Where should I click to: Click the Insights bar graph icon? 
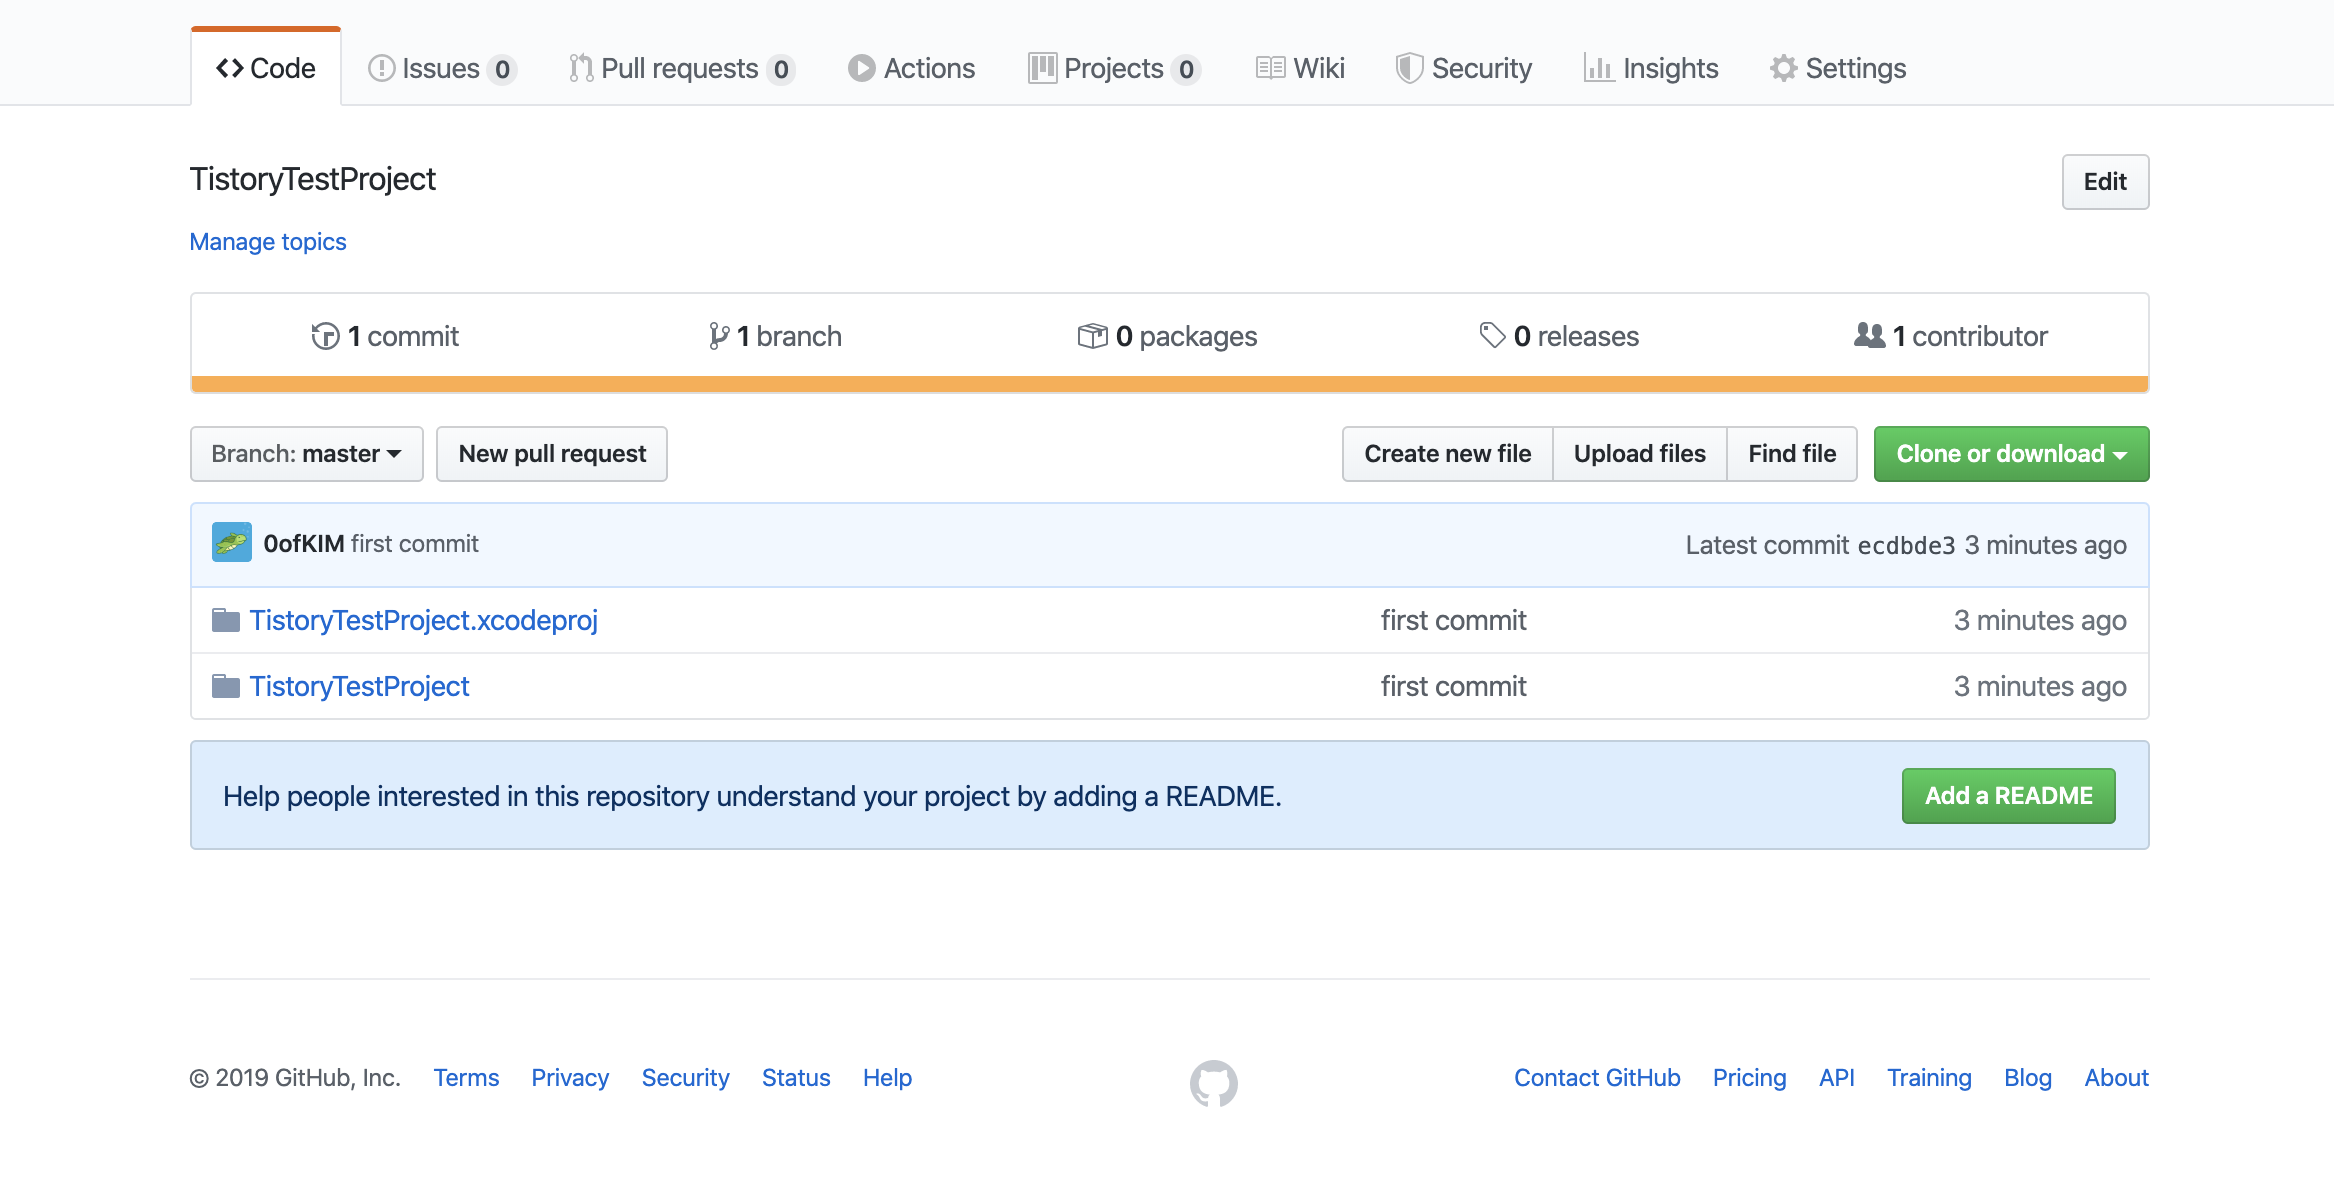click(x=1599, y=68)
